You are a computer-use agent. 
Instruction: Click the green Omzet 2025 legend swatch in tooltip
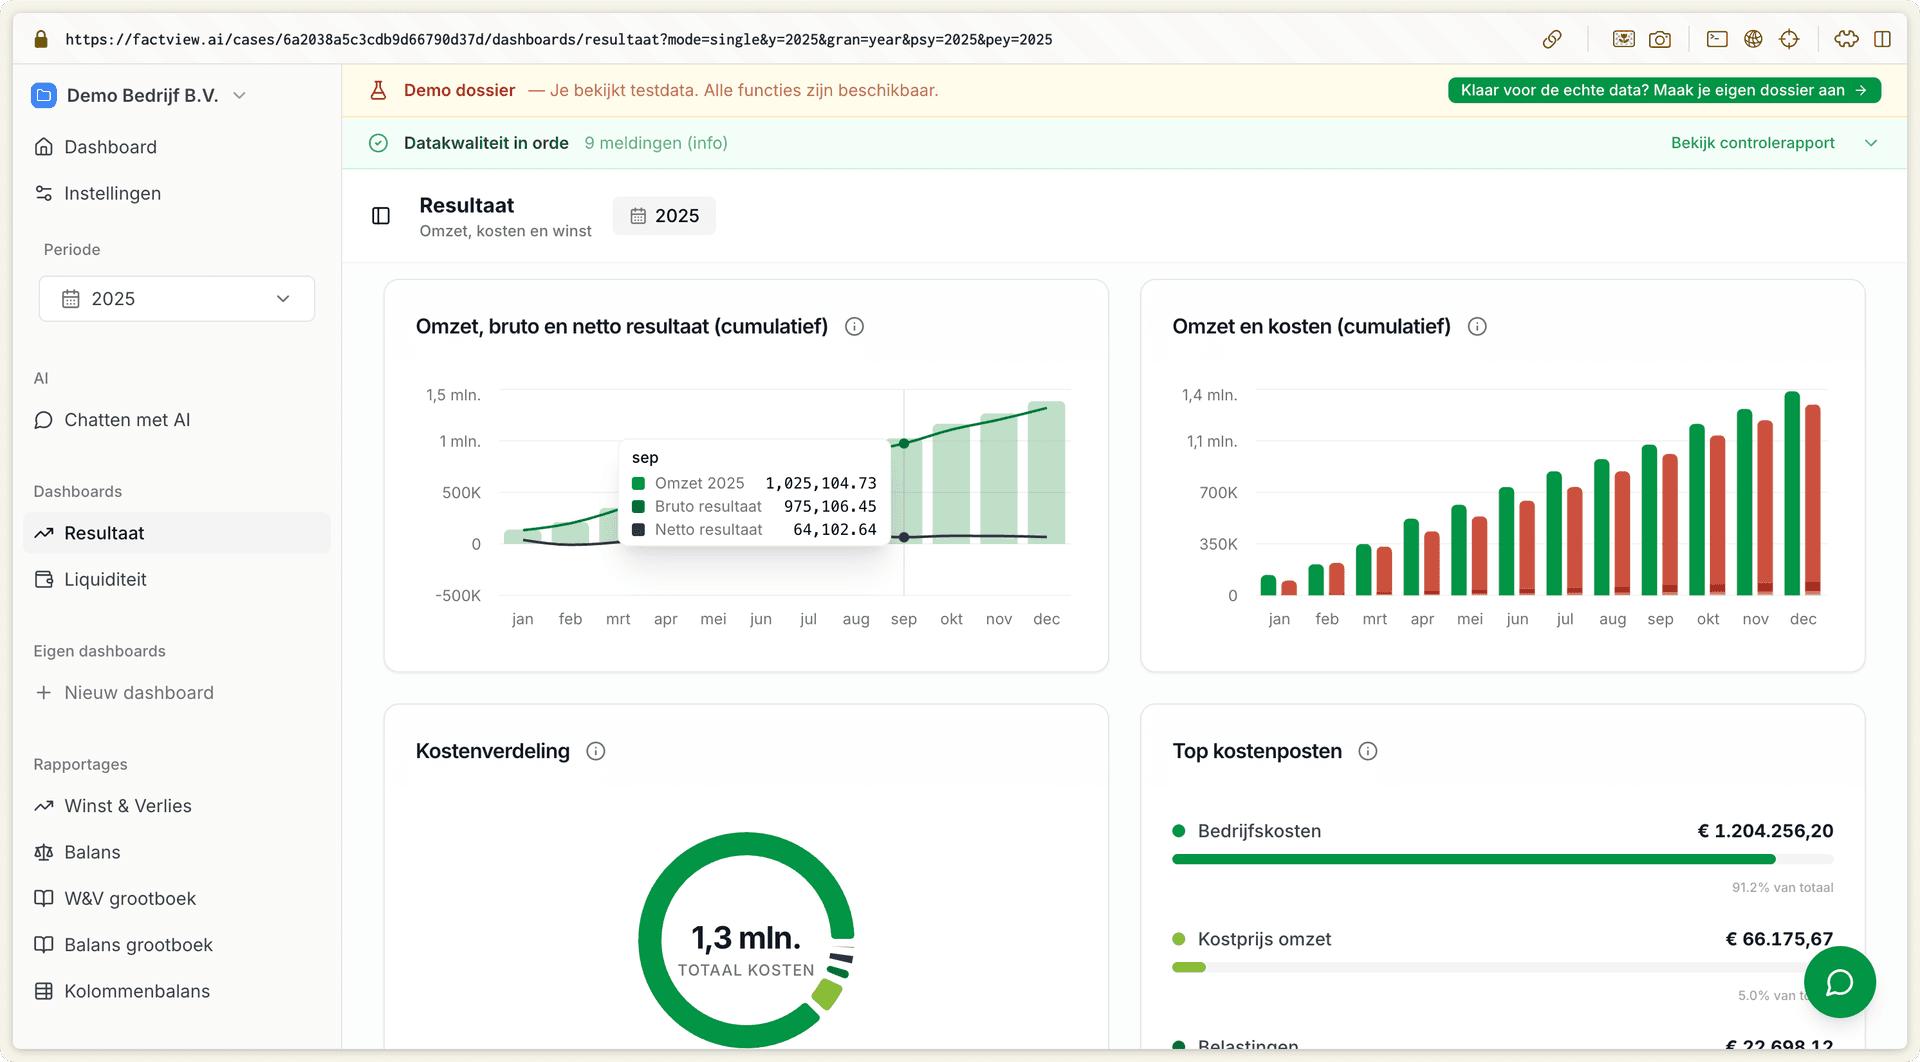click(x=638, y=483)
